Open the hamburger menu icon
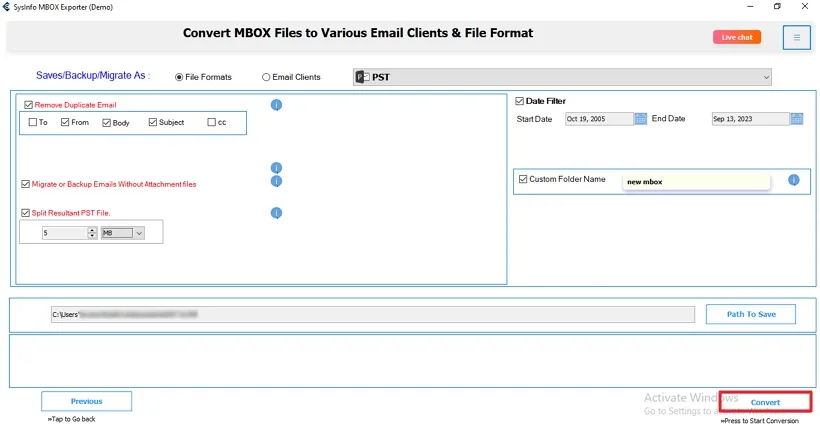The height and width of the screenshot is (437, 820). click(x=797, y=38)
